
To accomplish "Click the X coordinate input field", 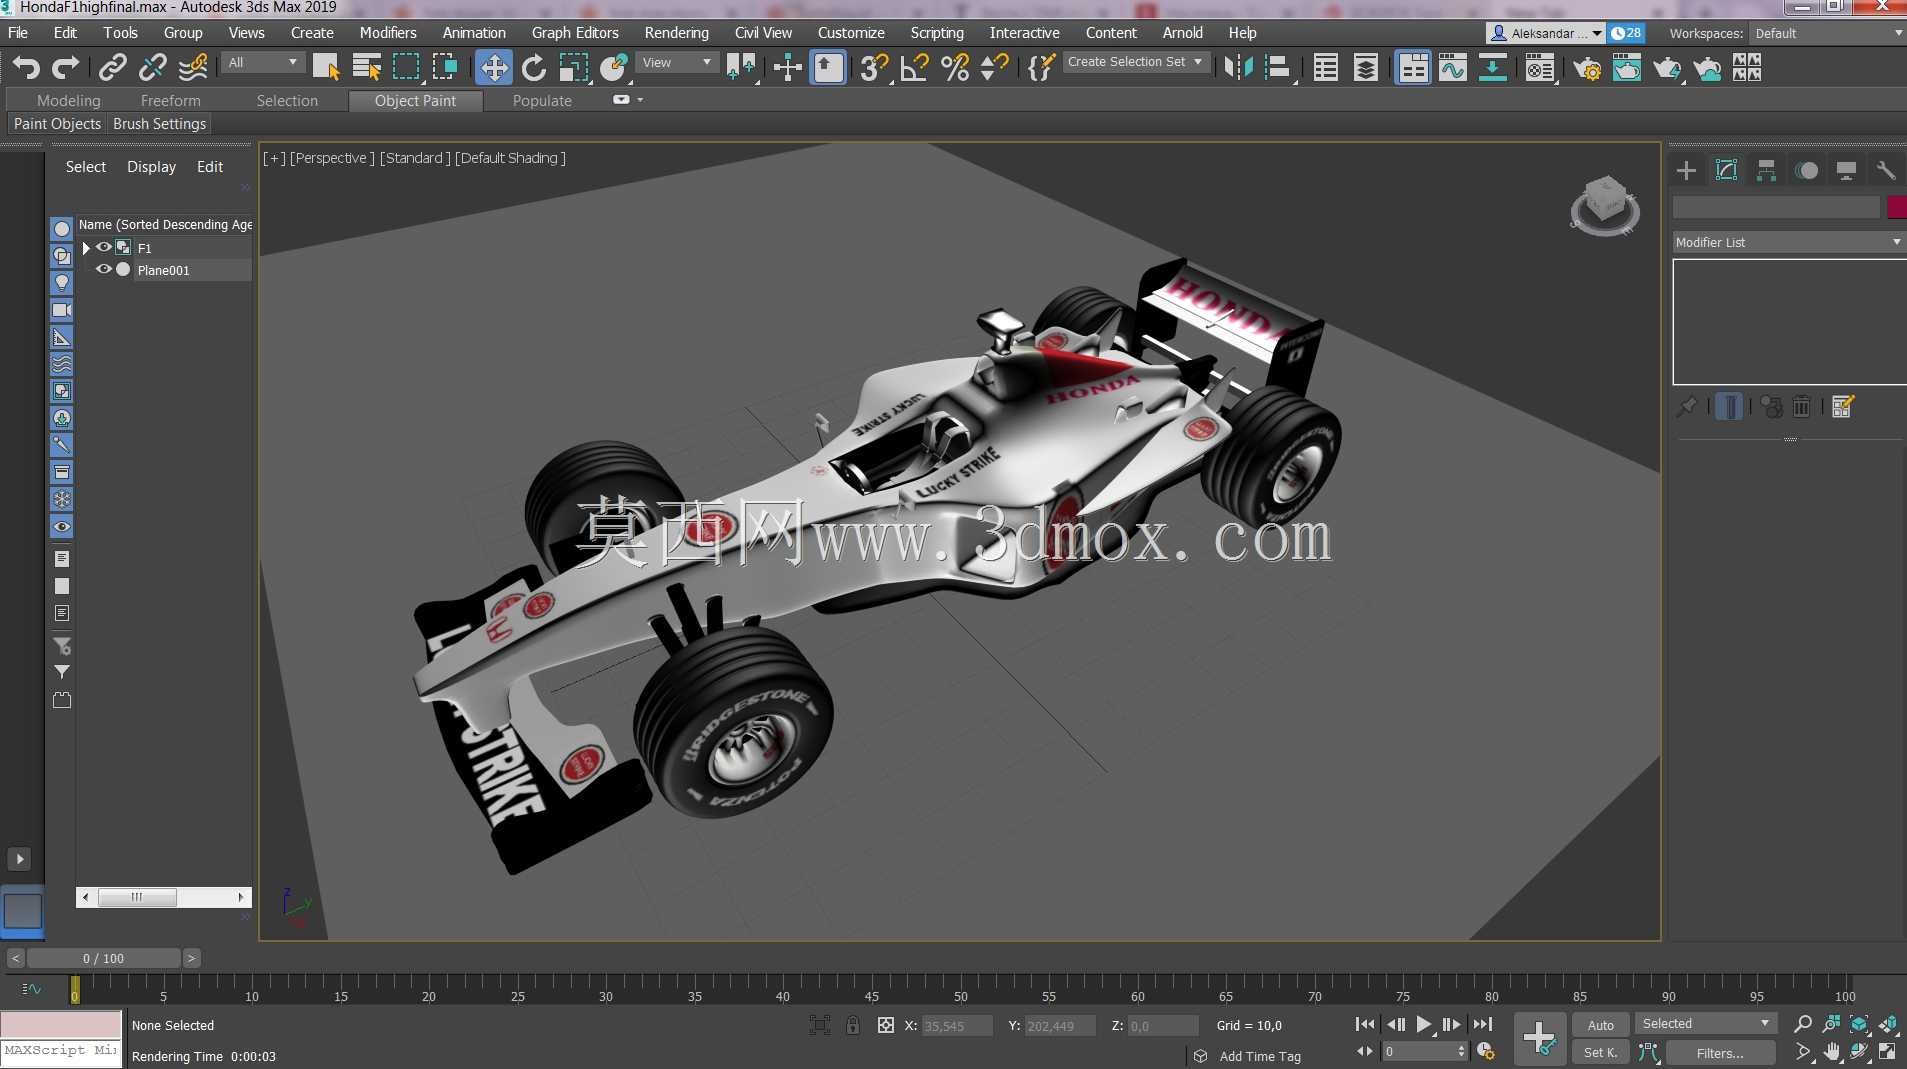I will 957,1026.
